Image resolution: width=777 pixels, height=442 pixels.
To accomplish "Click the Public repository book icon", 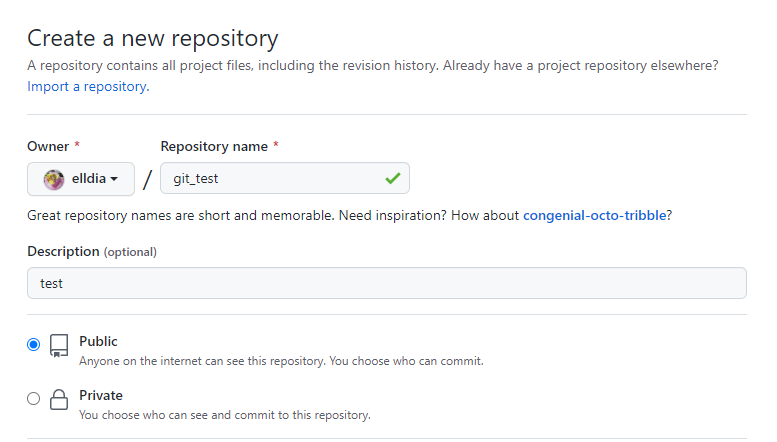I will click(59, 346).
